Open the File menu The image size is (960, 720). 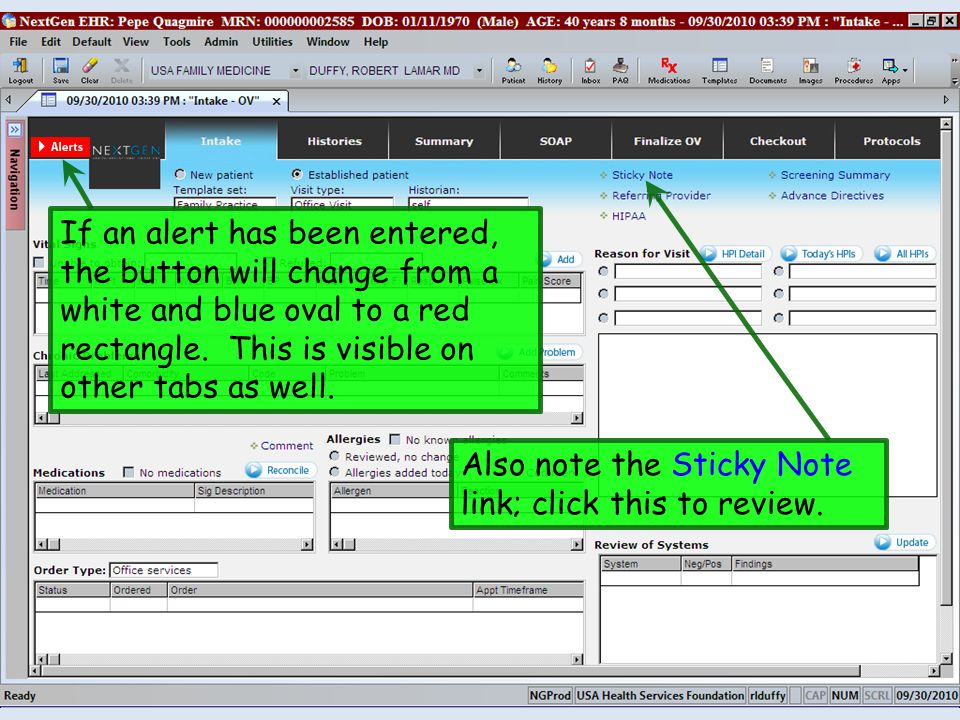click(18, 42)
